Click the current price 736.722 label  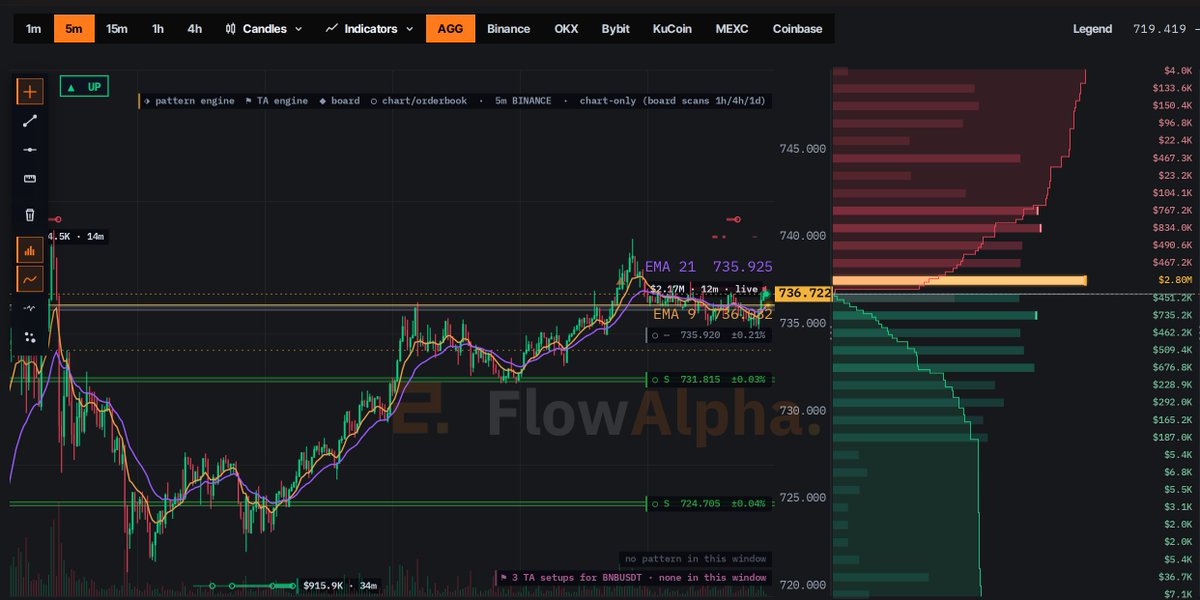click(803, 293)
